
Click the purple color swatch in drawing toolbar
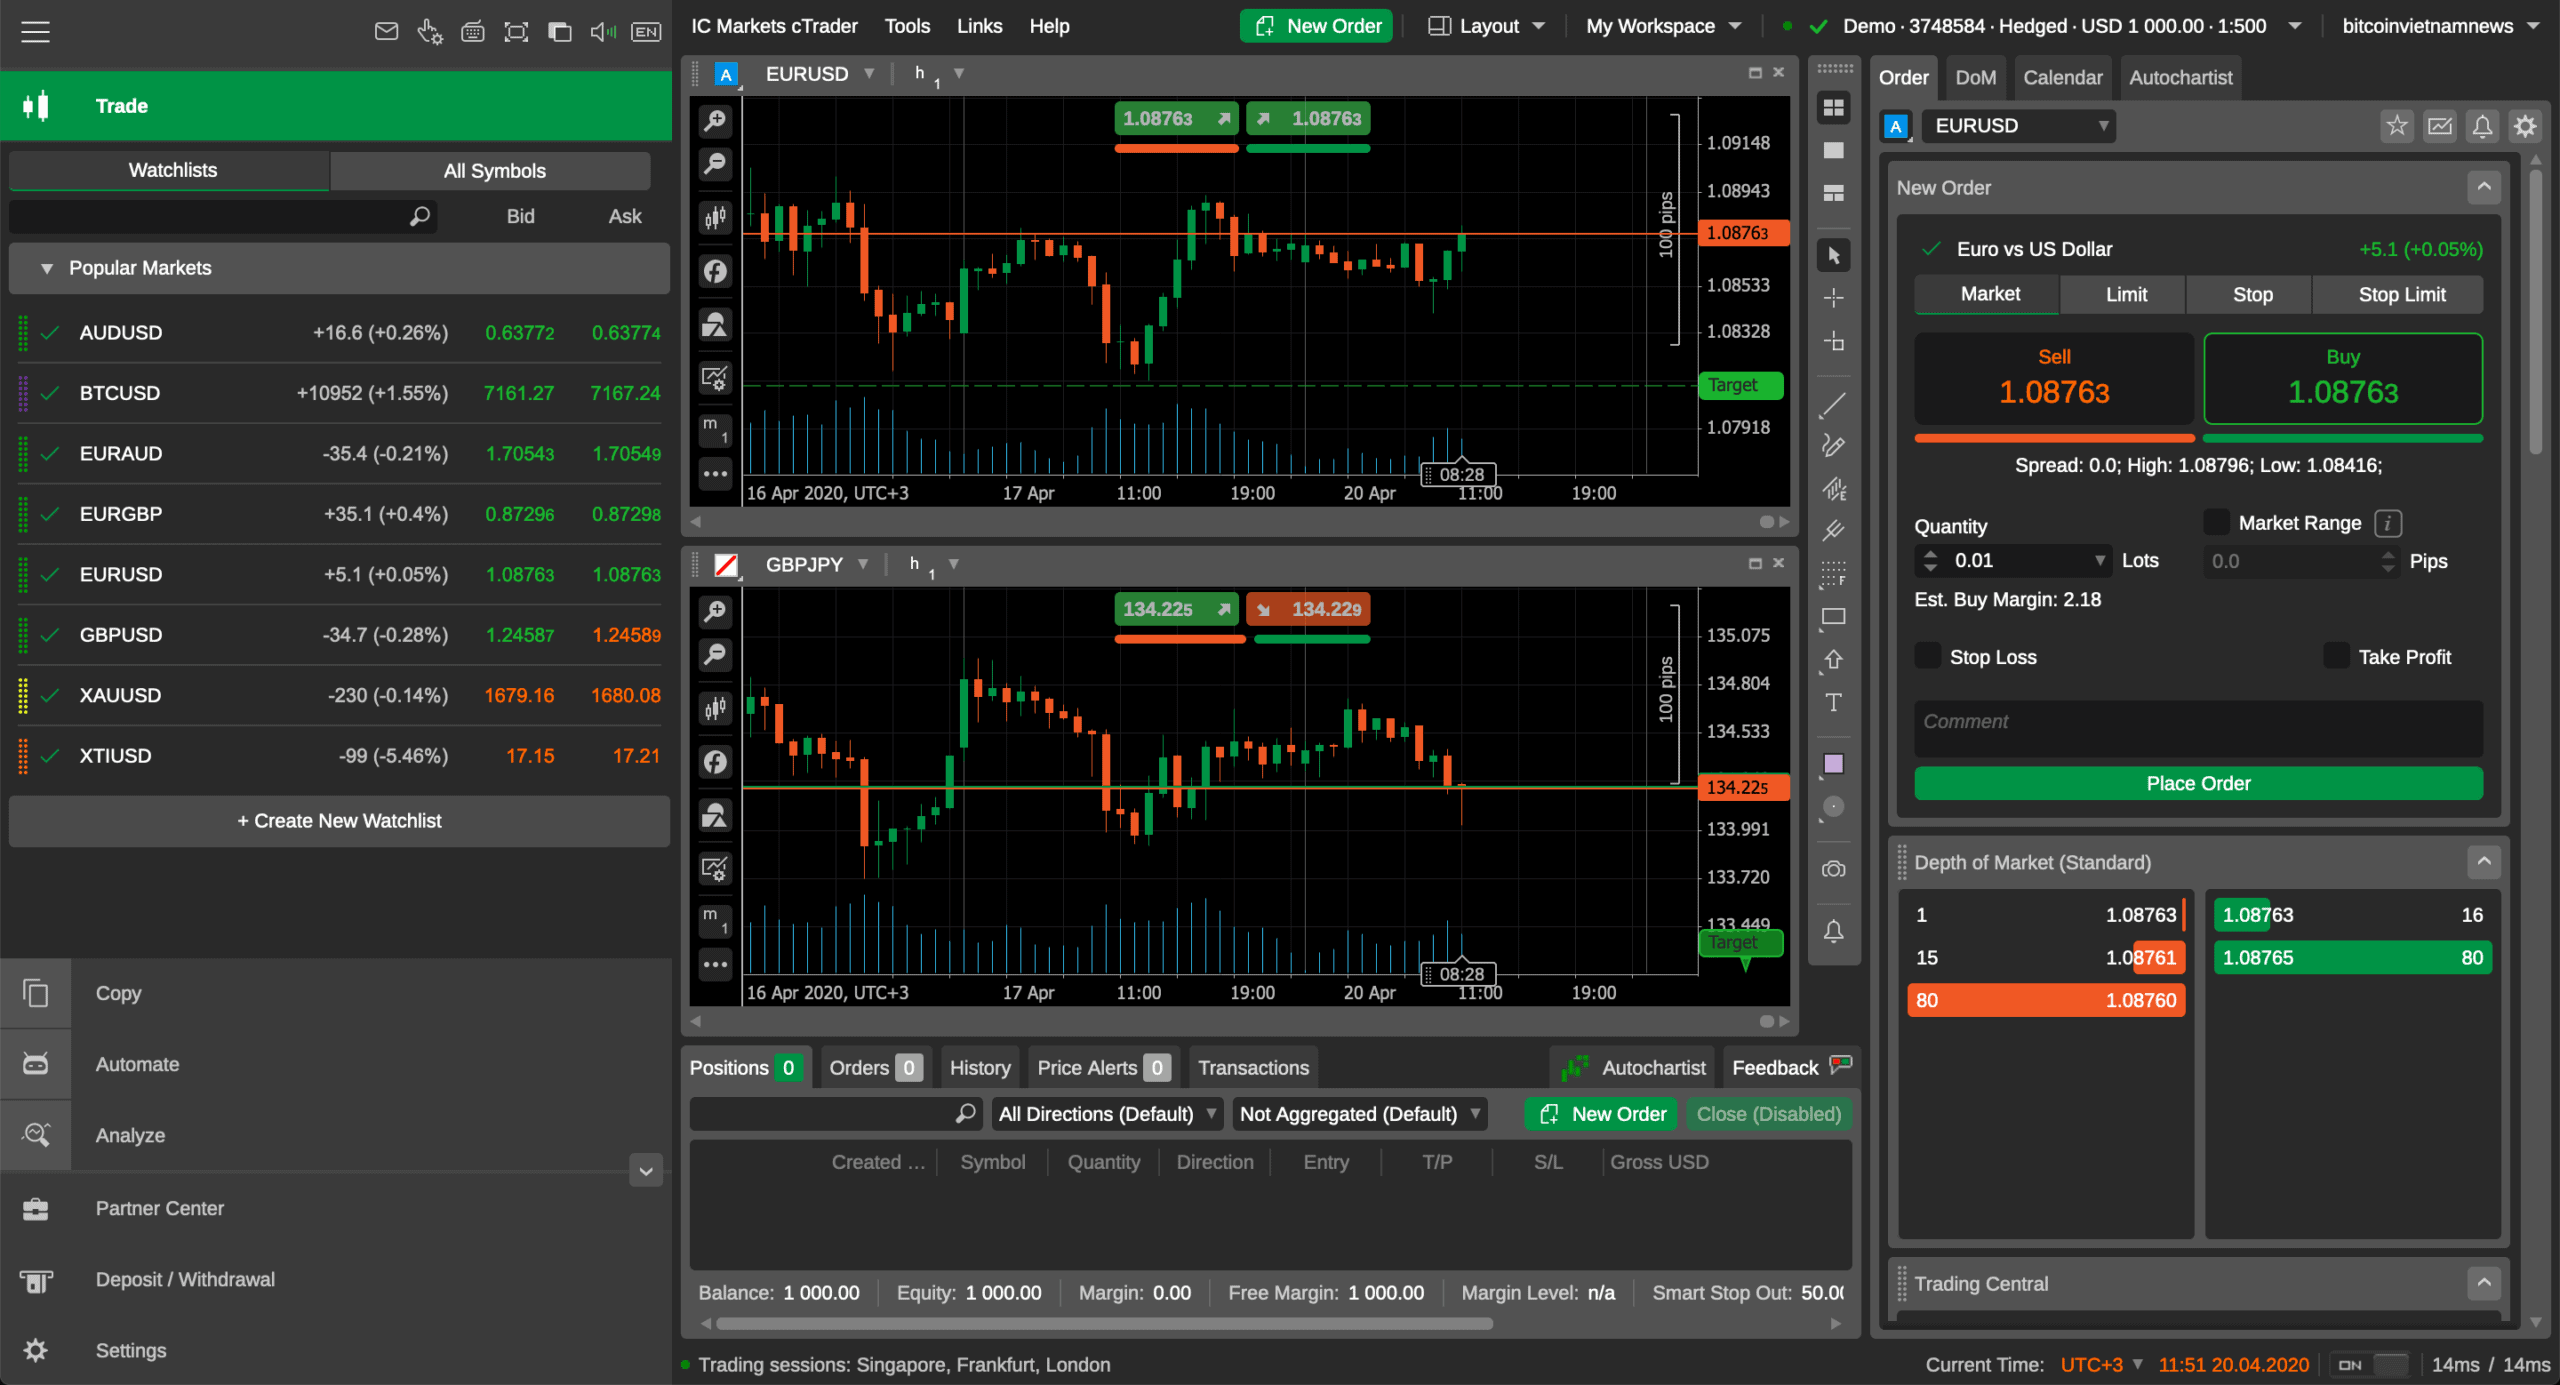1833,764
